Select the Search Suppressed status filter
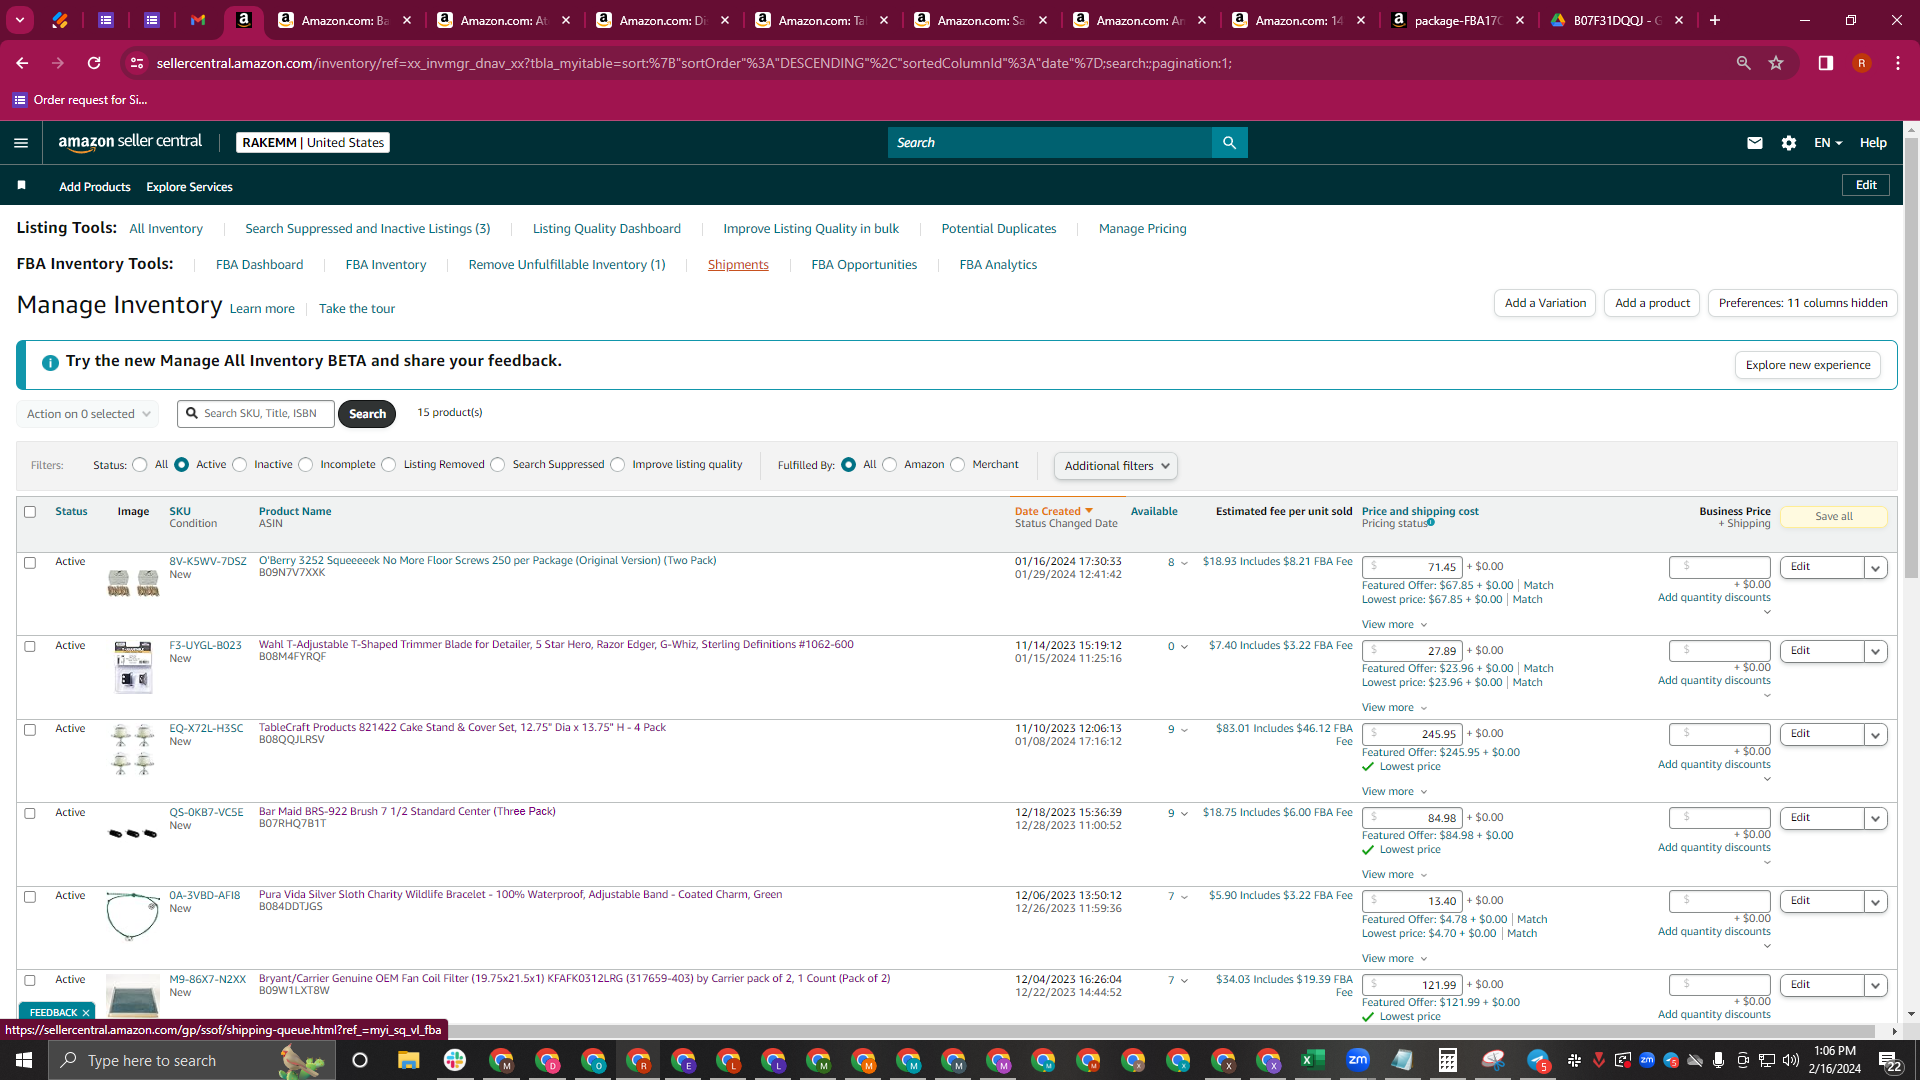 [x=498, y=465]
